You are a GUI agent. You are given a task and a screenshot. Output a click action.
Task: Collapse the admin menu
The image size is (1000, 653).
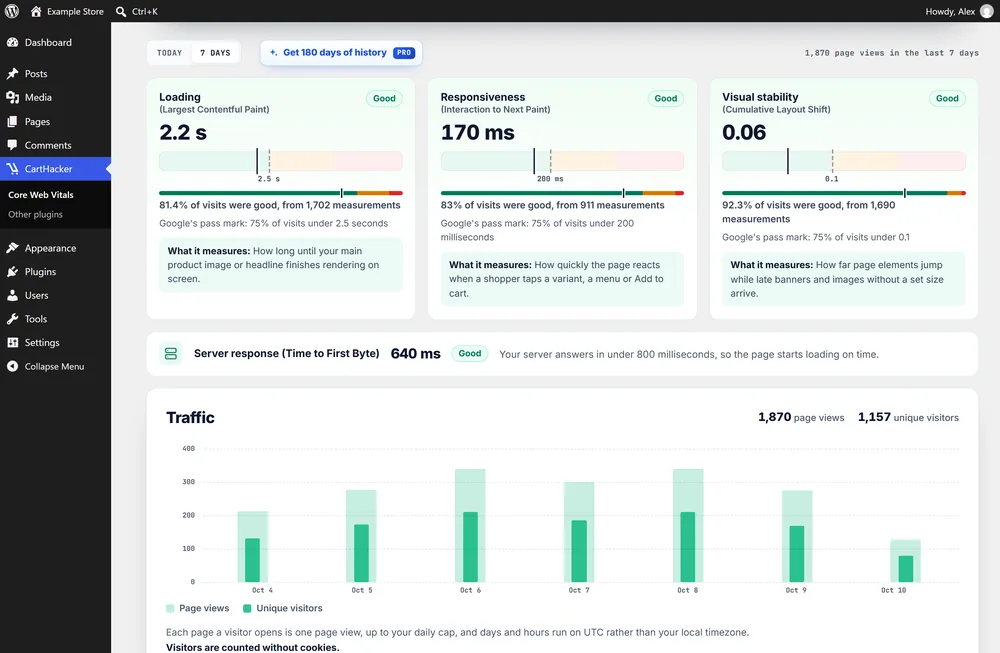coord(55,366)
